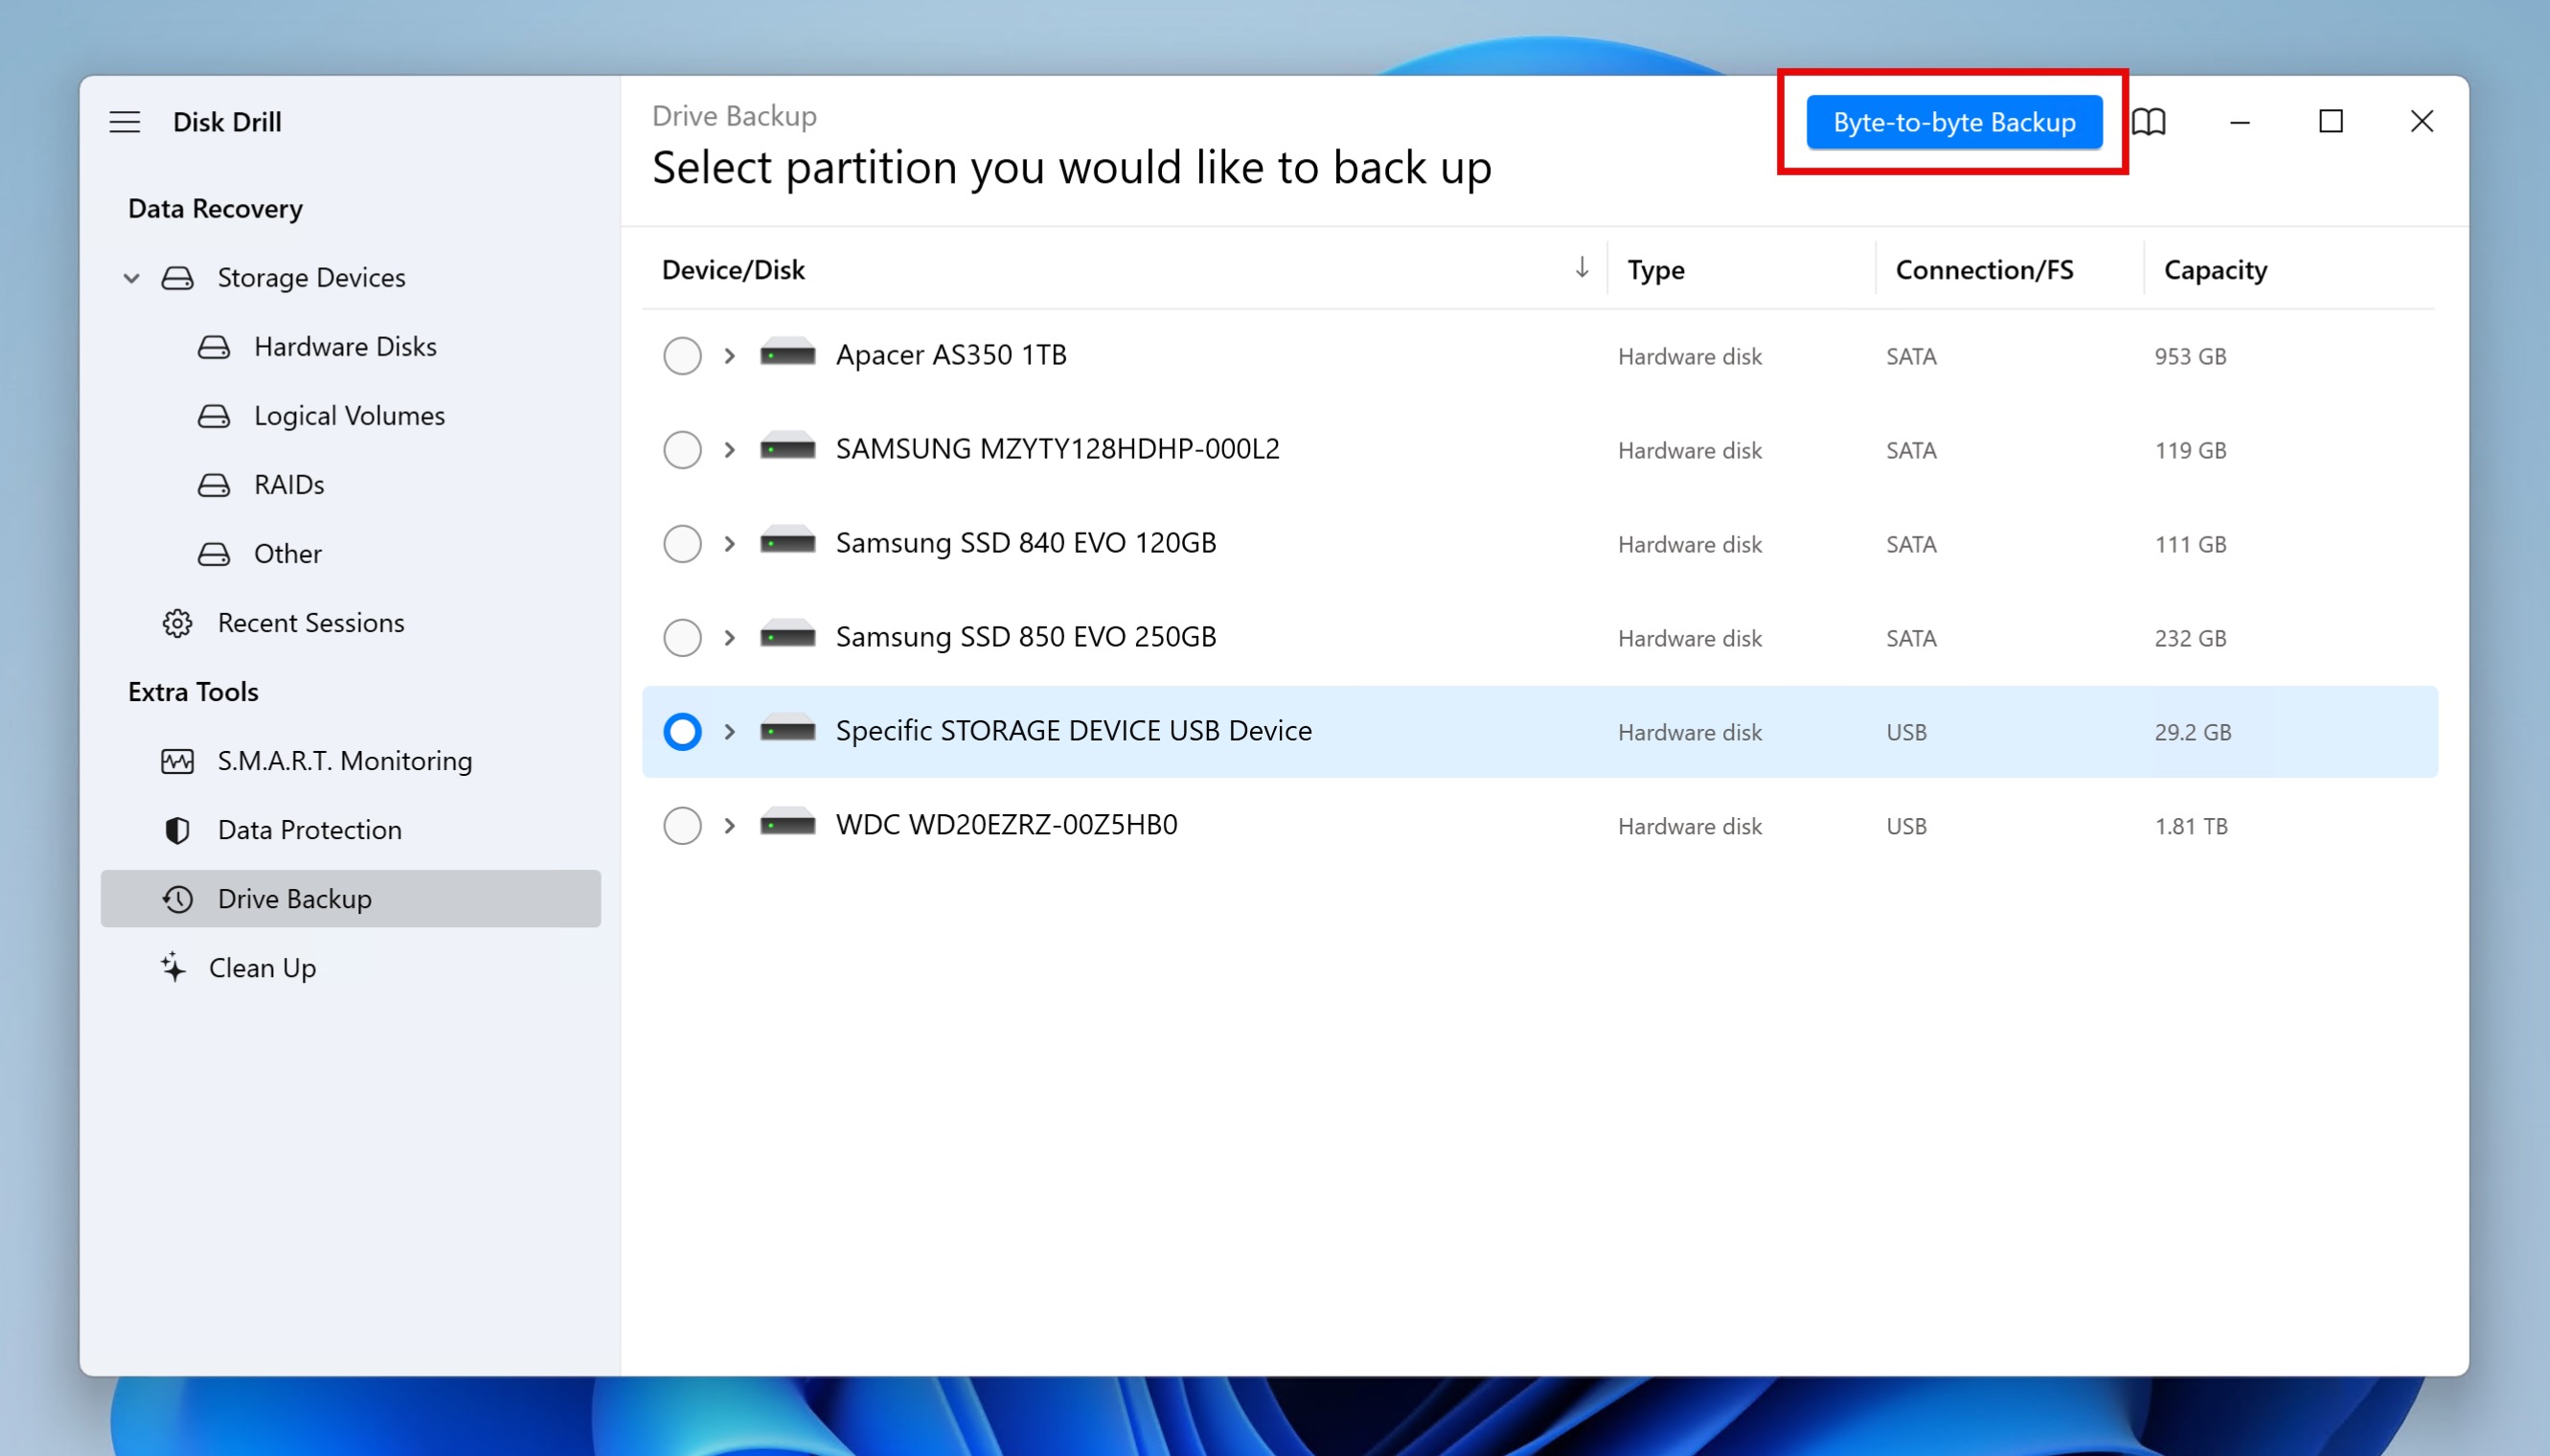Click Other under Storage Devices
Screen dimensions: 2550x1456
287,552
